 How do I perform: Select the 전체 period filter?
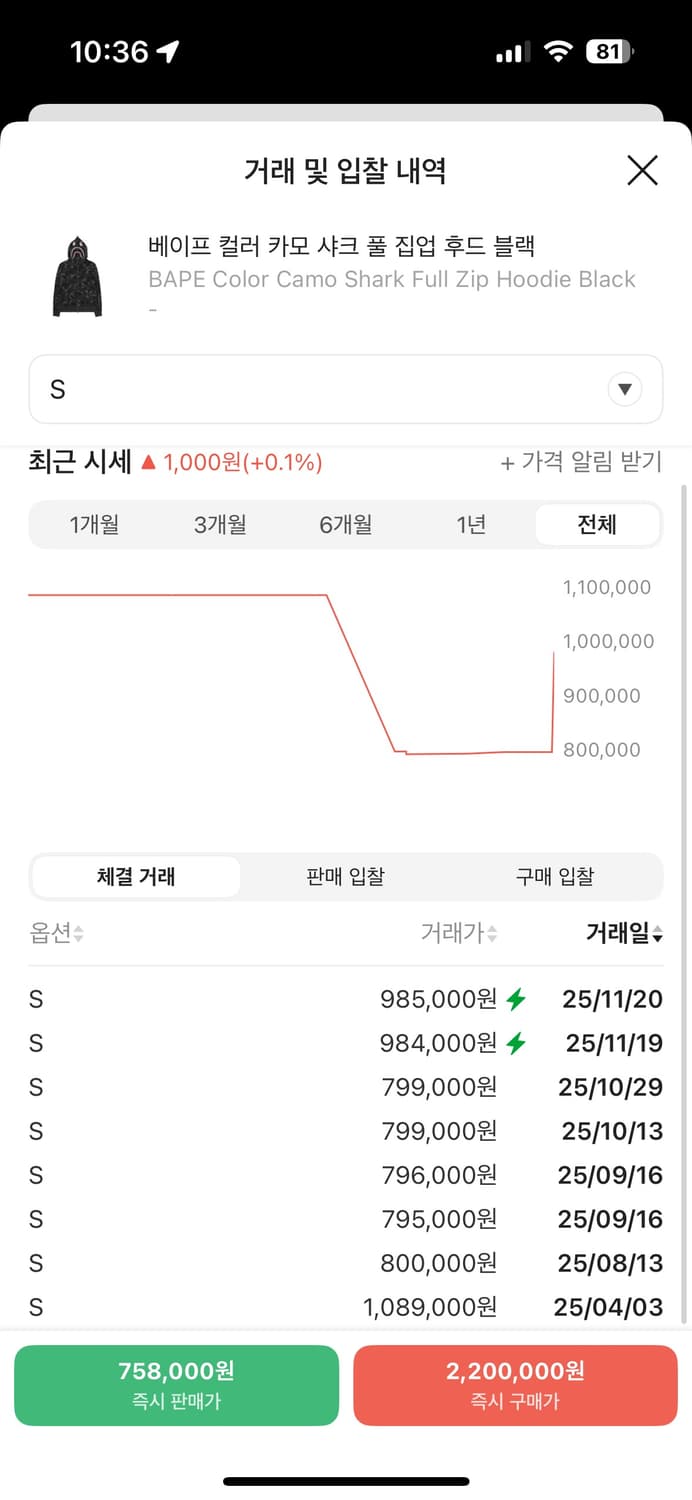(x=597, y=524)
